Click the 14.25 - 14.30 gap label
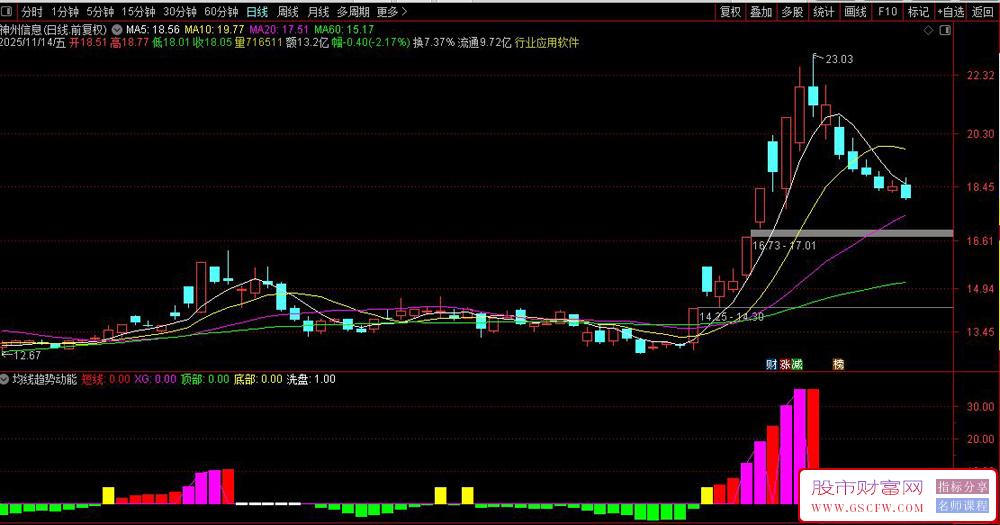This screenshot has width=1000, height=525. click(731, 316)
